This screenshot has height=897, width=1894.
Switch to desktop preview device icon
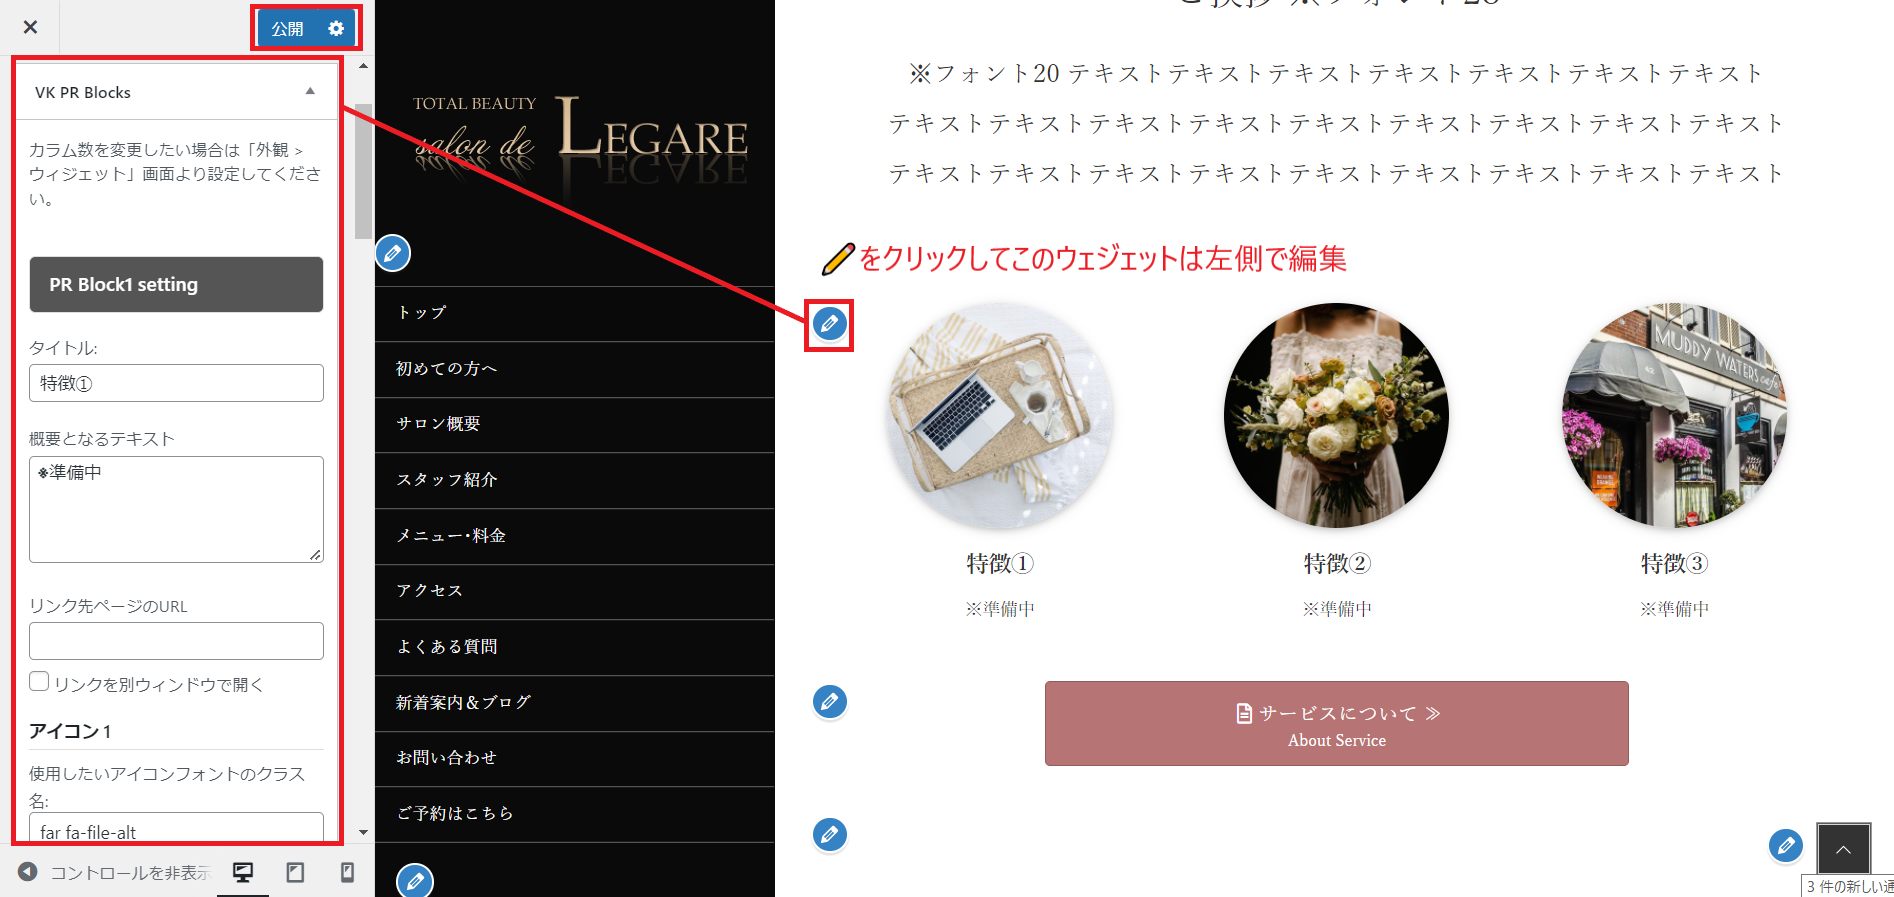coord(243,872)
